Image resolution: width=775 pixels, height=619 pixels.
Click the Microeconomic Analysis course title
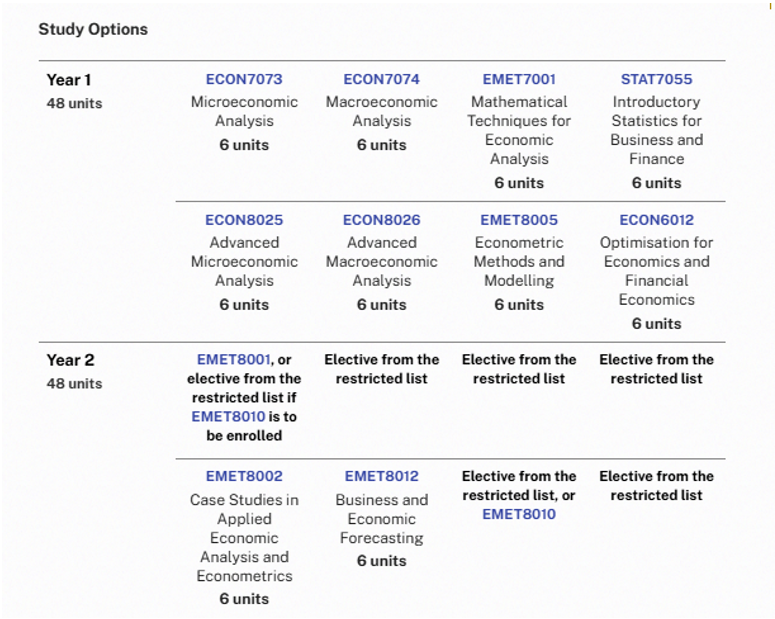pyautogui.click(x=244, y=111)
